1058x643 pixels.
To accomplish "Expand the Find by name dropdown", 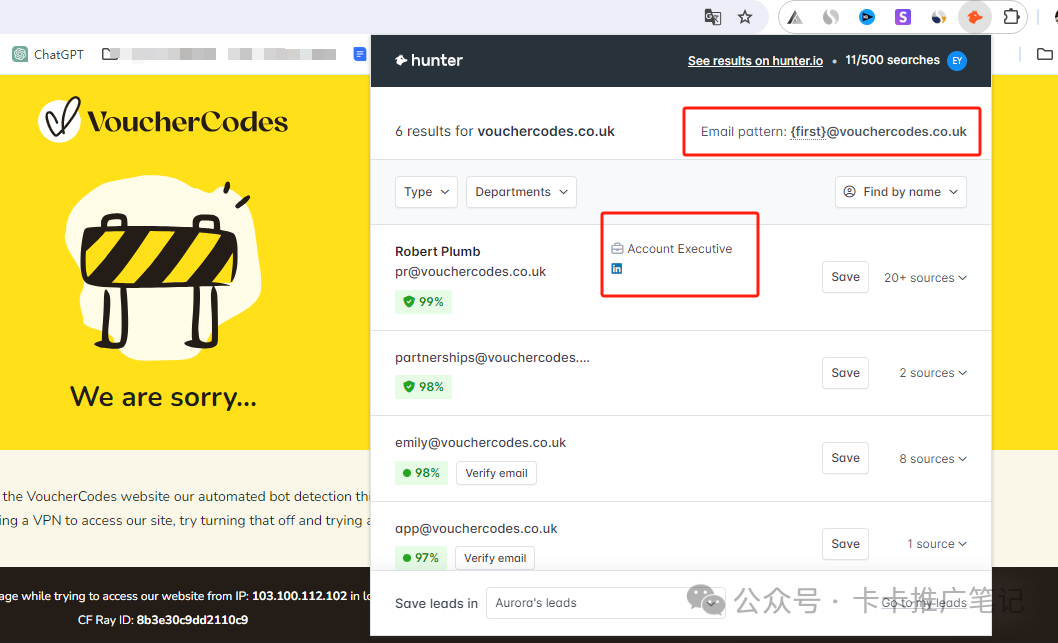I will 901,192.
